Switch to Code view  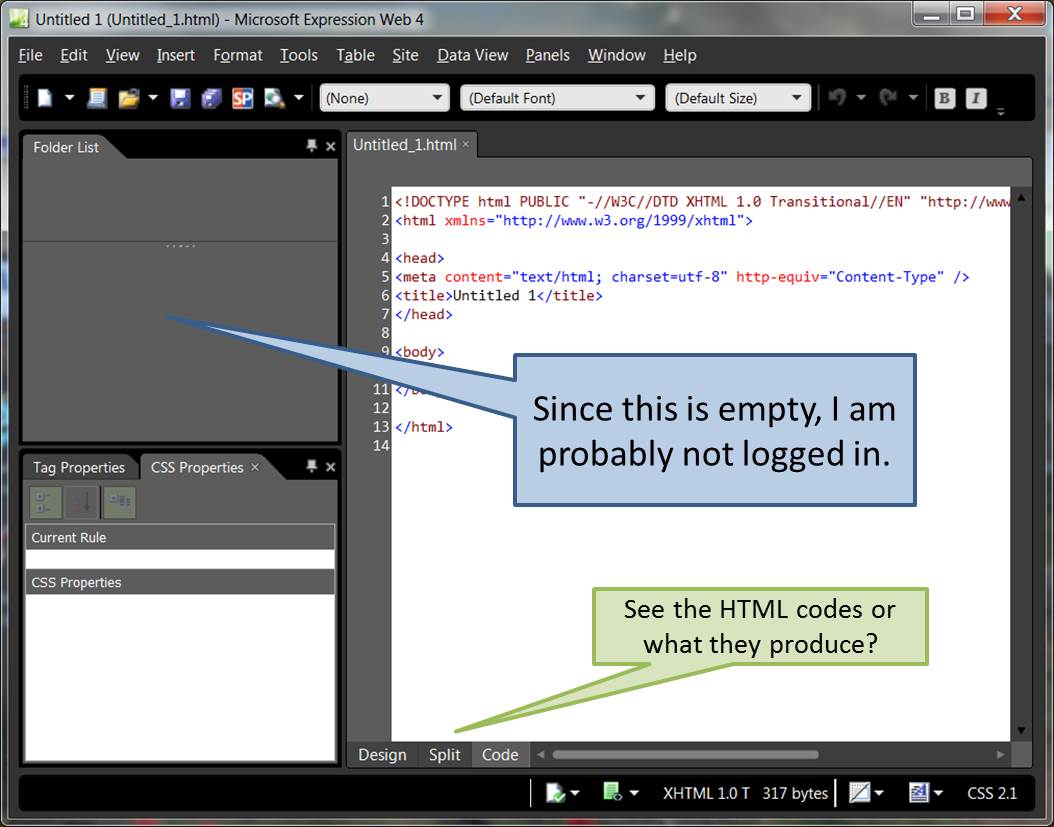500,755
